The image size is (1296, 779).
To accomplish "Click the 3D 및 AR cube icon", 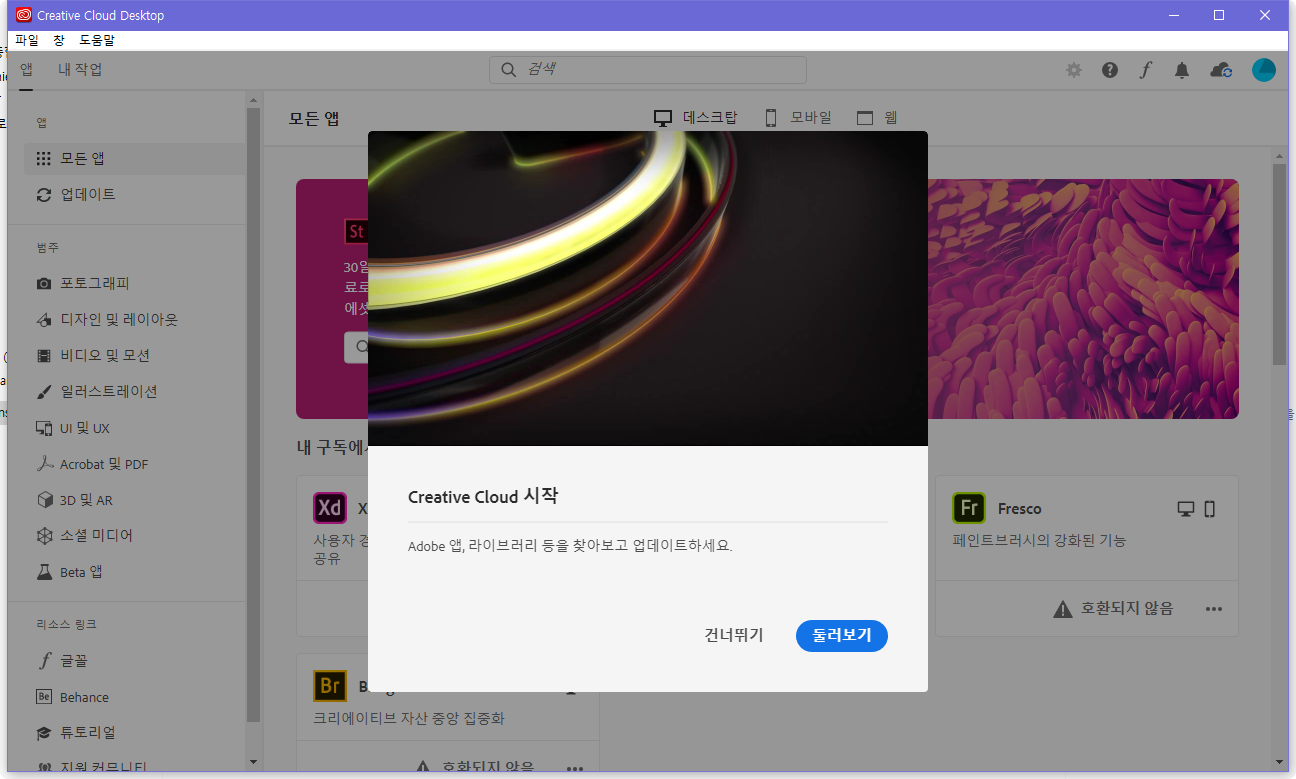I will (x=44, y=500).
